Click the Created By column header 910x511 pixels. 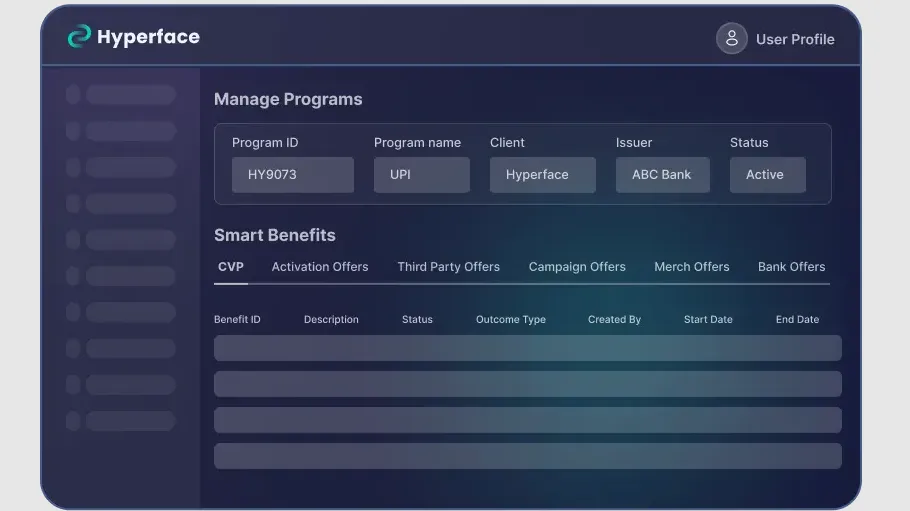(x=614, y=320)
